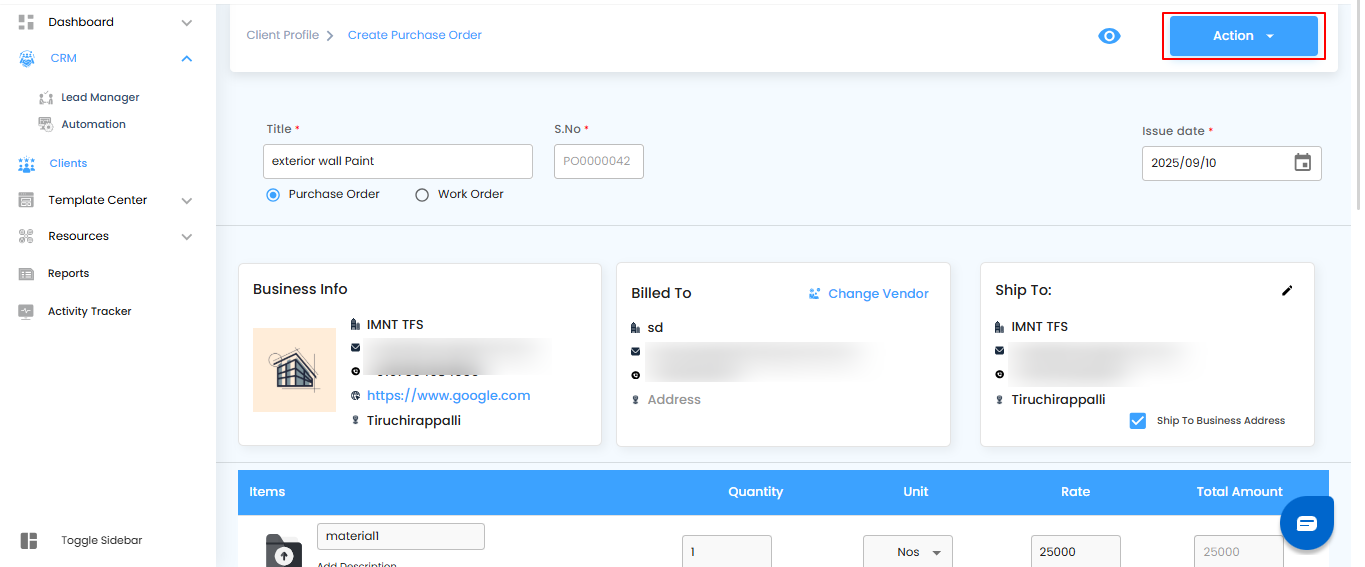Viewport: 1365px width, 567px height.
Task: Open the chat support bubble
Action: point(1307,523)
